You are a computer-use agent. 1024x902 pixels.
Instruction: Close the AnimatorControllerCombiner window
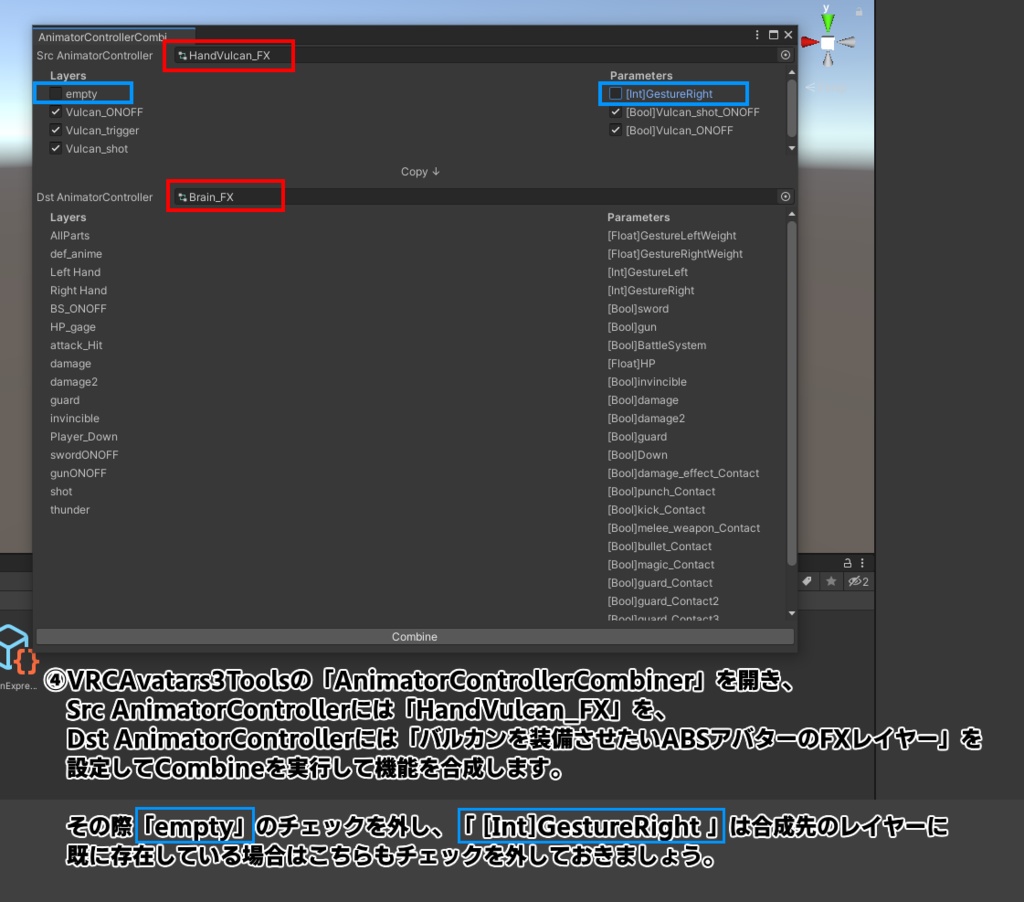coord(788,35)
